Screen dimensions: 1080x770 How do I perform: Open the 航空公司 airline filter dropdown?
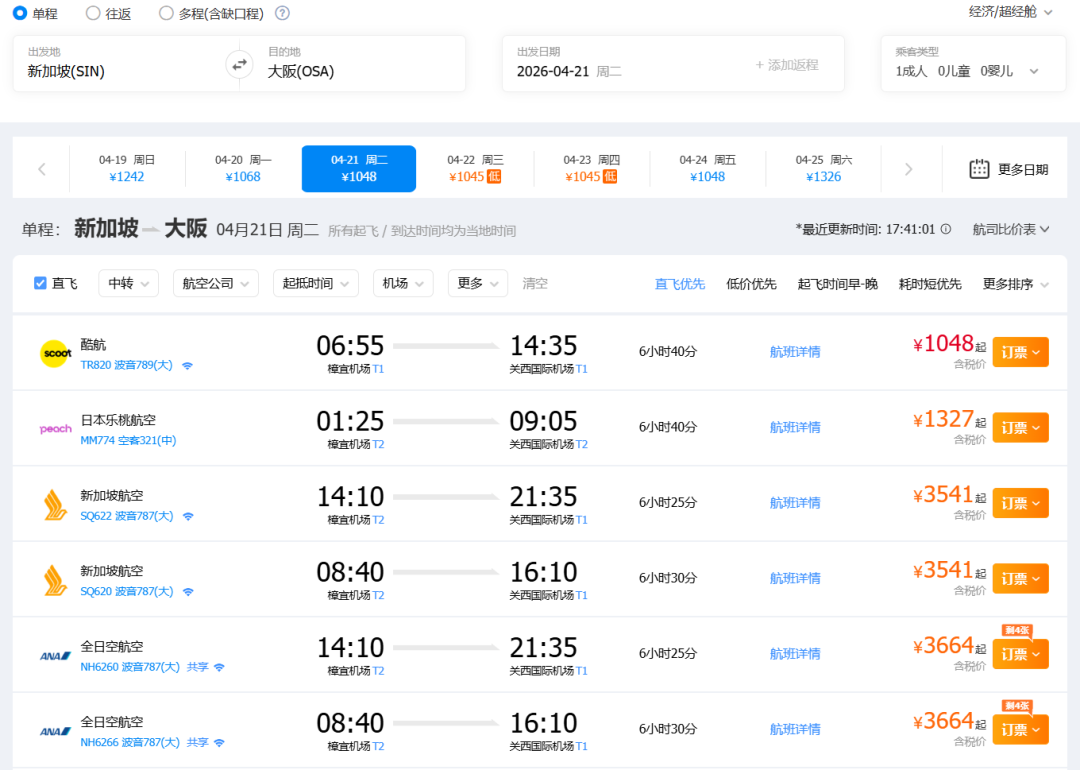pos(215,283)
